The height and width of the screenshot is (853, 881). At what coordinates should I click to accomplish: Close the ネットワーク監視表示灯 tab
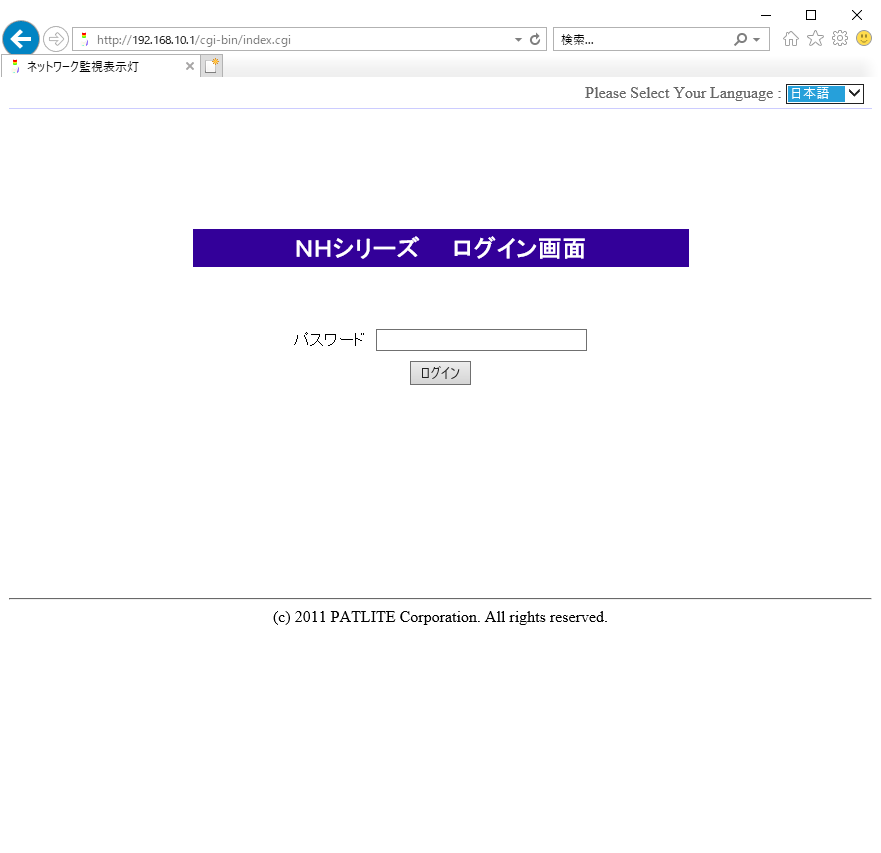190,66
